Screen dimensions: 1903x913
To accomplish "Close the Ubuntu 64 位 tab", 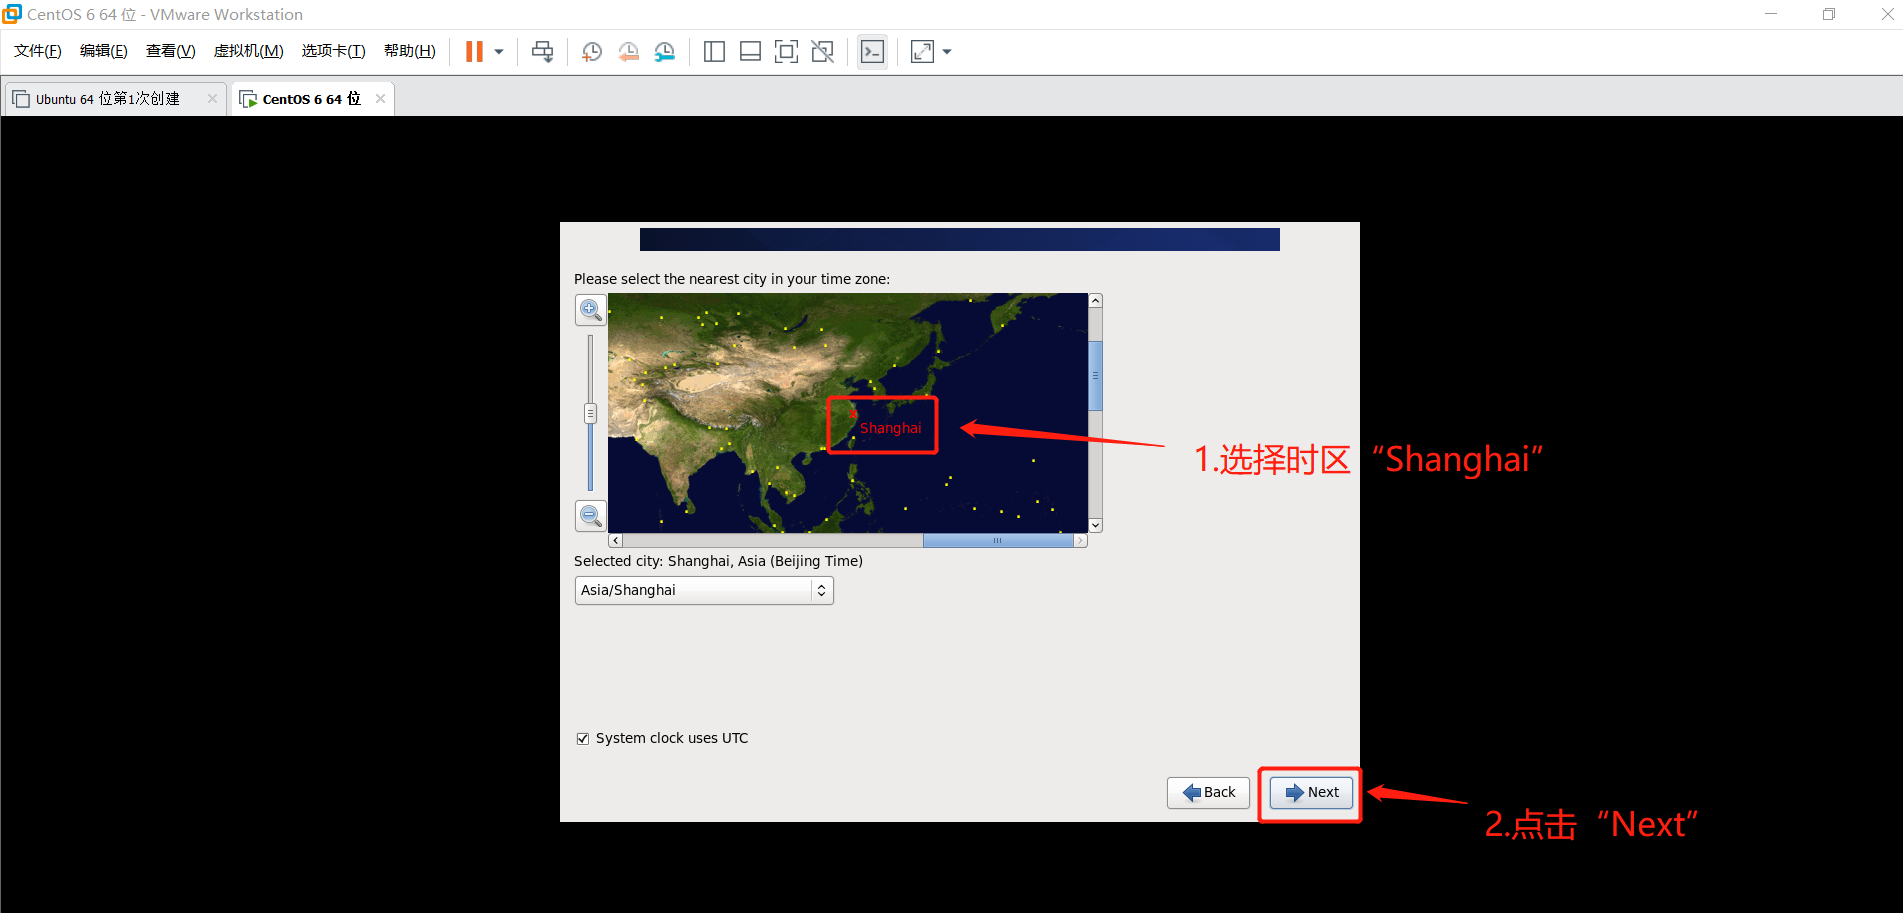I will (212, 98).
